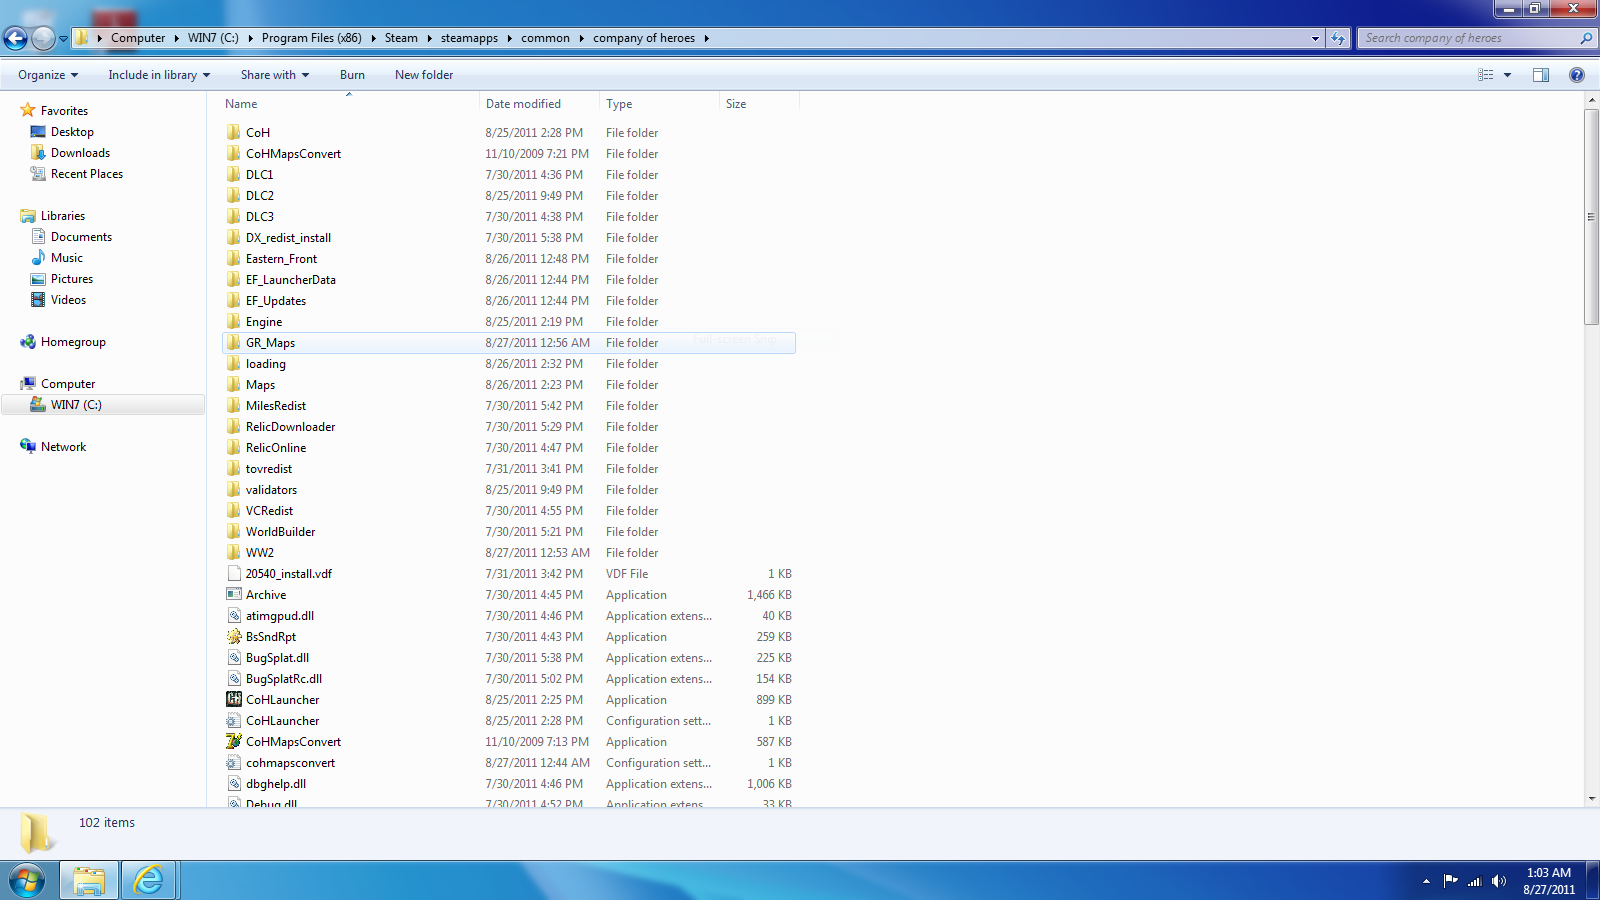
Task: Select the Archive application icon
Action: pos(234,594)
